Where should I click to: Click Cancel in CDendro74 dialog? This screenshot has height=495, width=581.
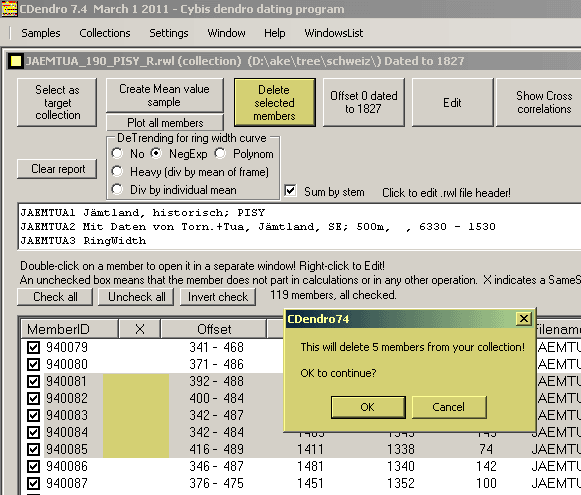pos(449,407)
